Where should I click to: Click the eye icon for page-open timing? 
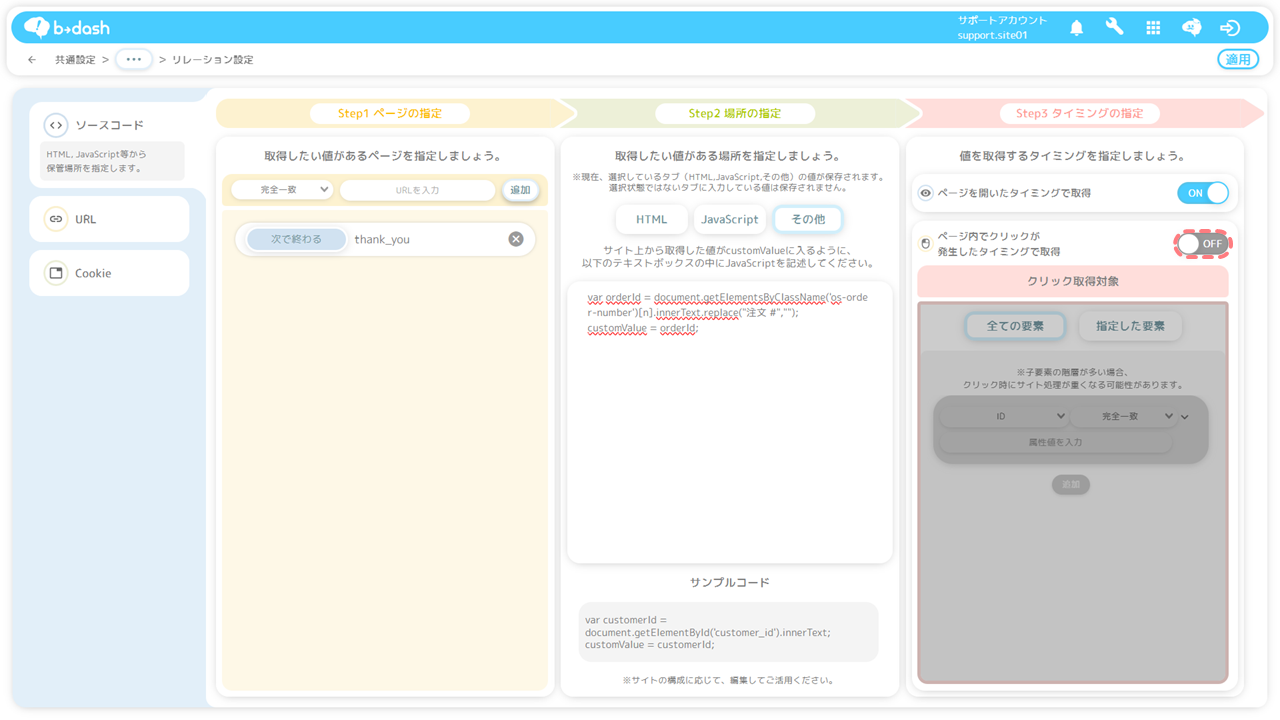[926, 193]
